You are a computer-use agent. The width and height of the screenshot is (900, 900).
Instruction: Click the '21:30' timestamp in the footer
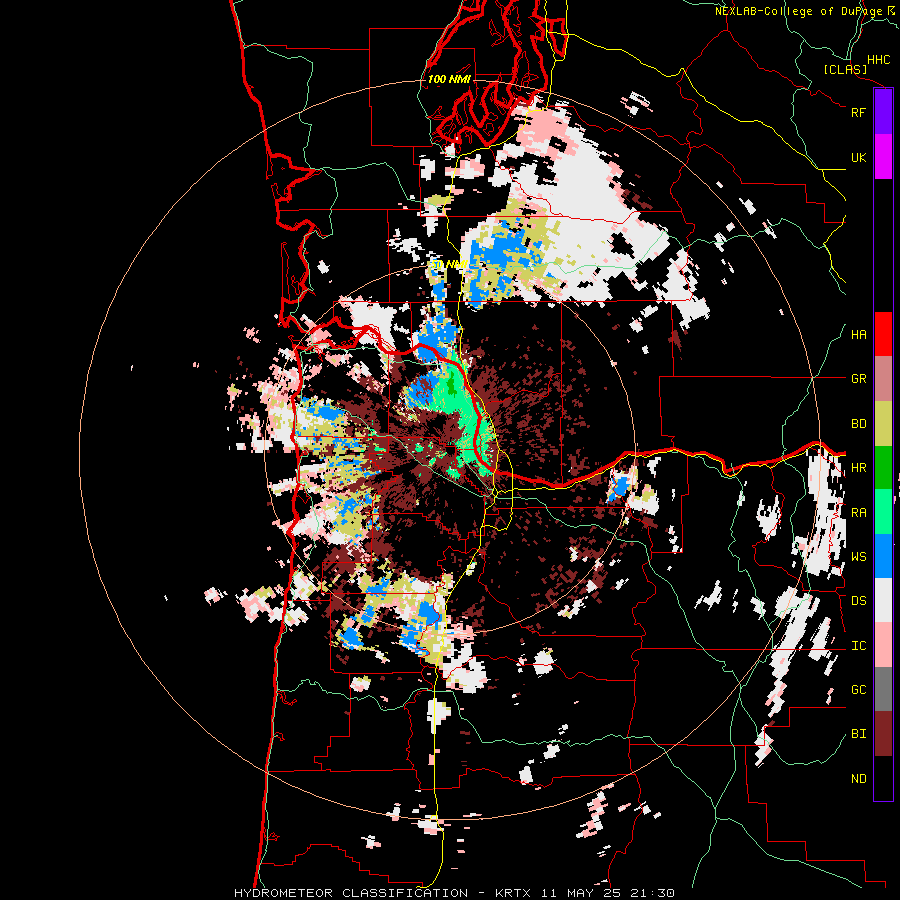651,893
